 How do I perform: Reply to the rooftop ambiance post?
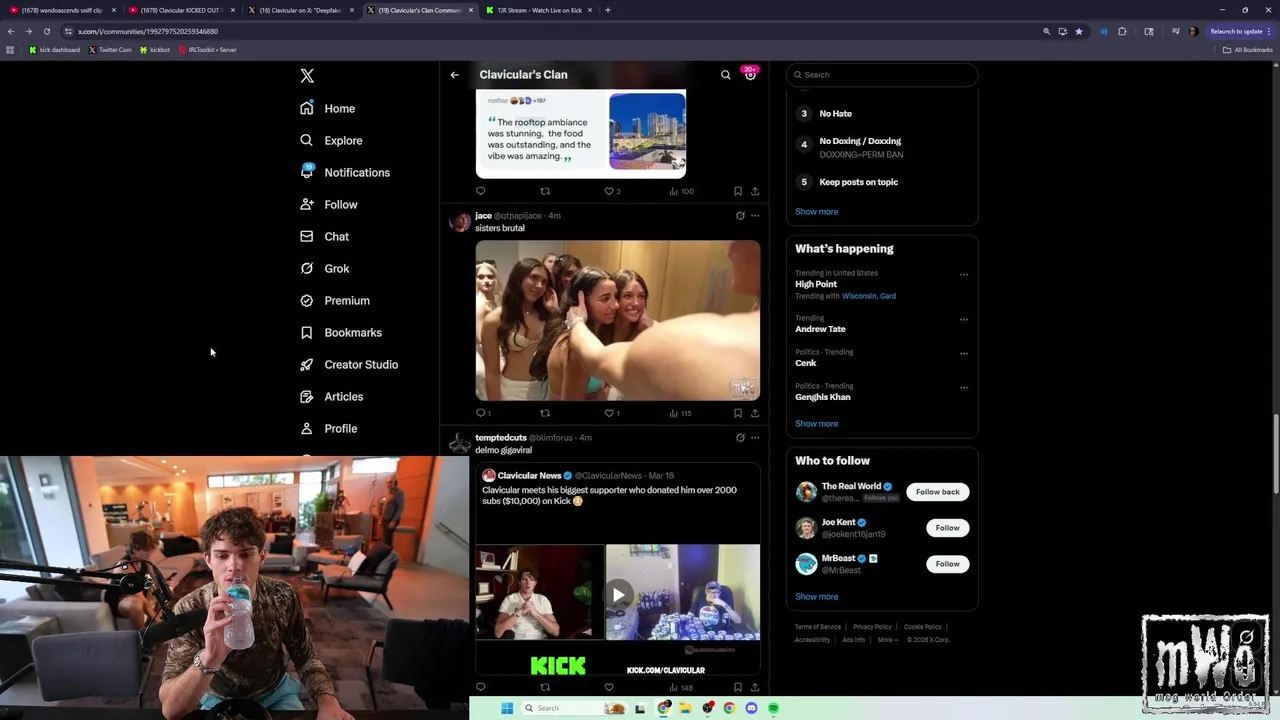pyautogui.click(x=481, y=191)
